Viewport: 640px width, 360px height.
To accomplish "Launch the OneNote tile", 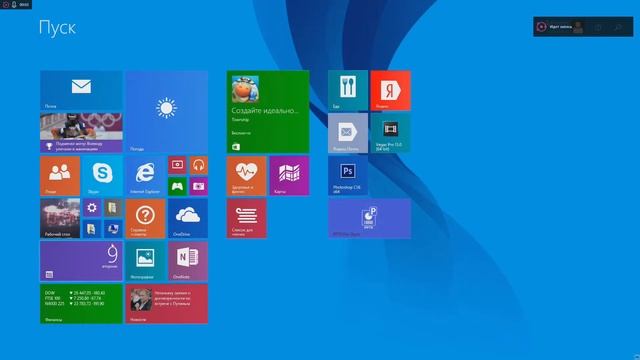I will pyautogui.click(x=188, y=261).
